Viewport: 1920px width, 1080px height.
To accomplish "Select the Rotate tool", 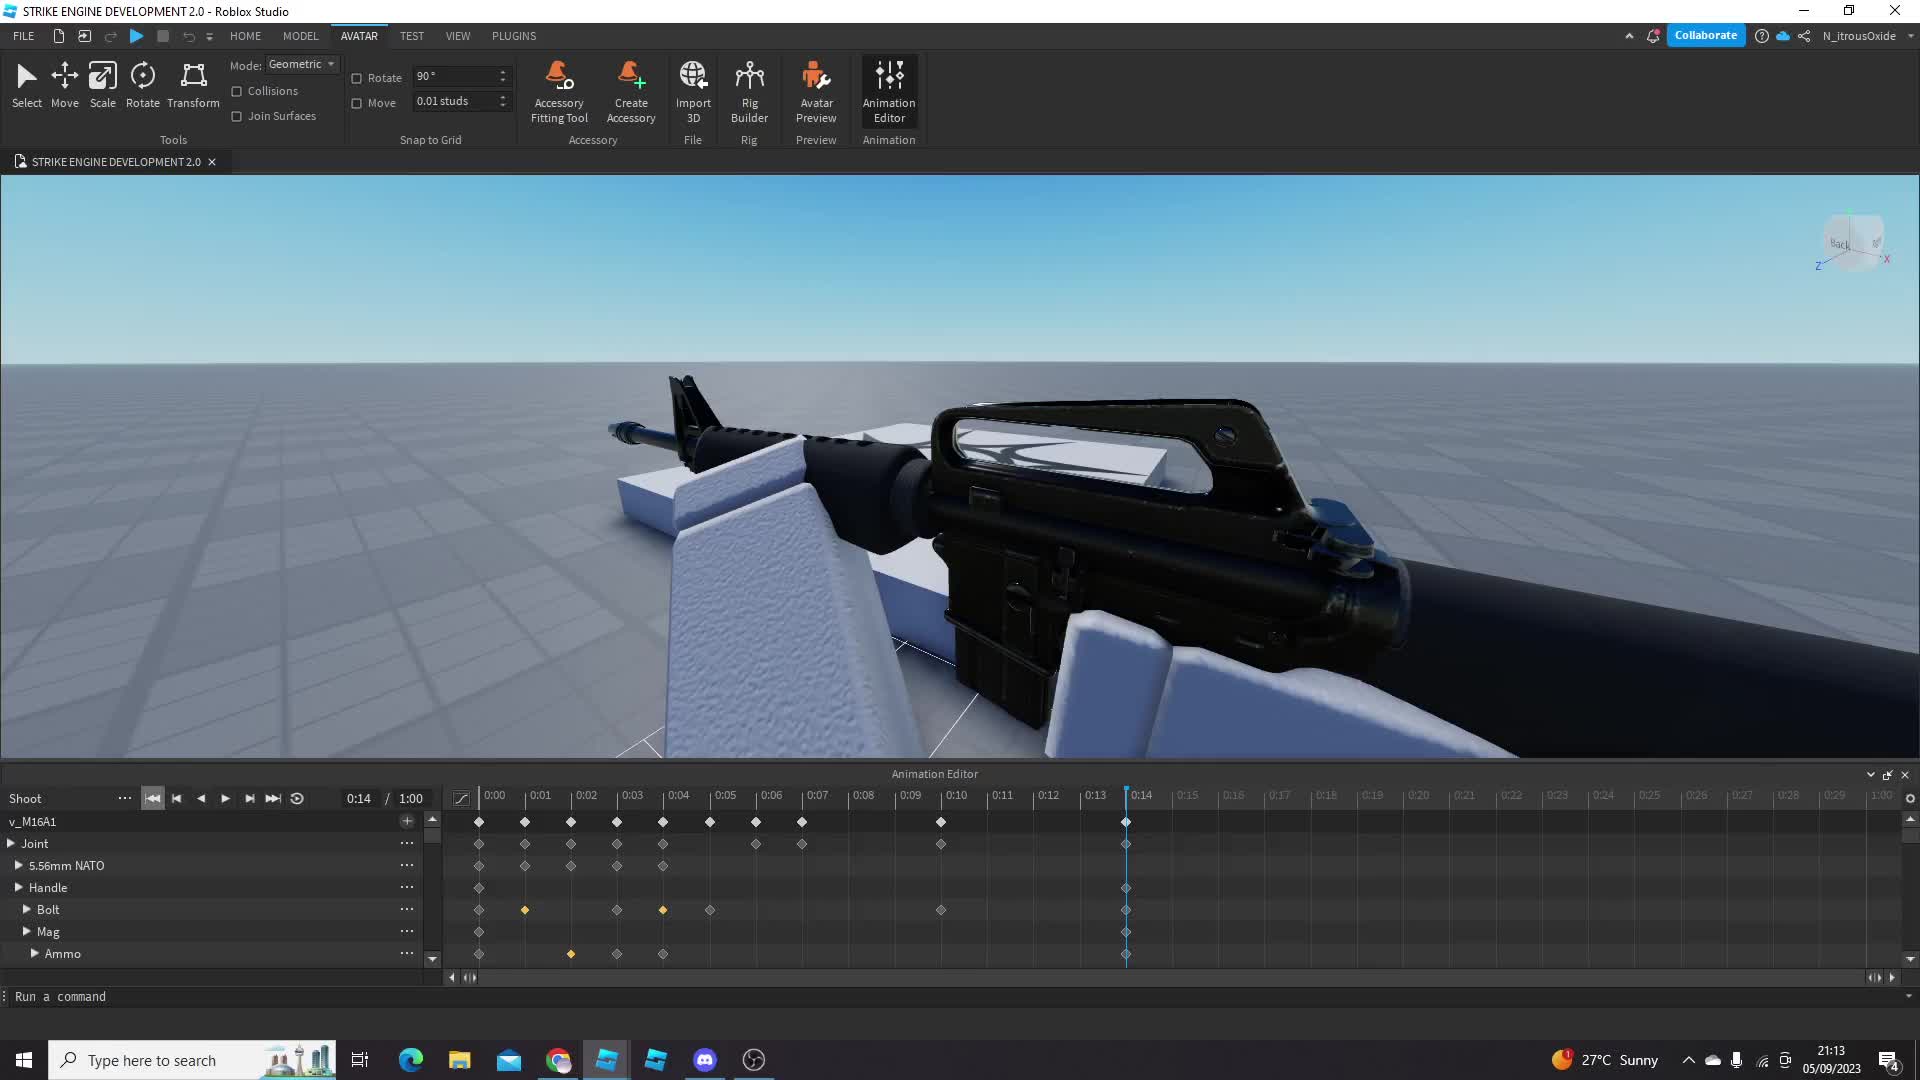I will 142,85.
